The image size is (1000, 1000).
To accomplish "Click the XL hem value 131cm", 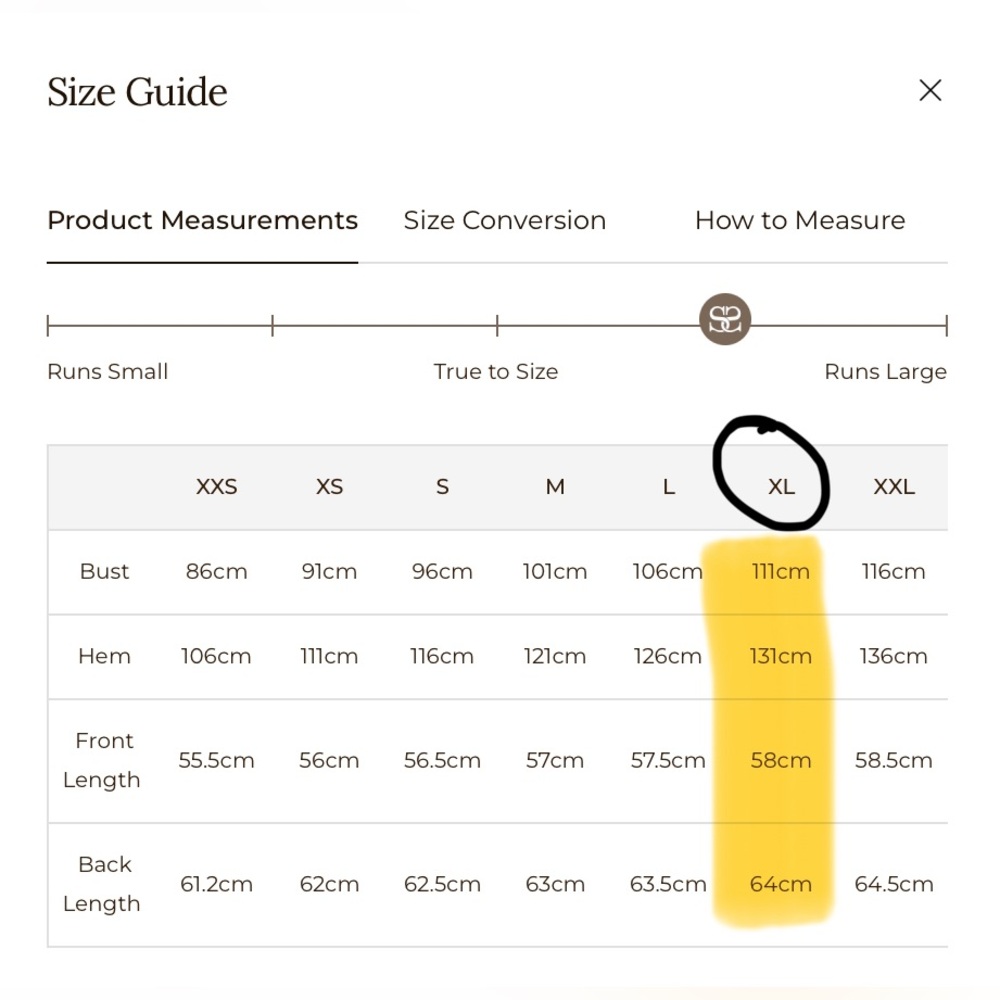I will pos(781,656).
